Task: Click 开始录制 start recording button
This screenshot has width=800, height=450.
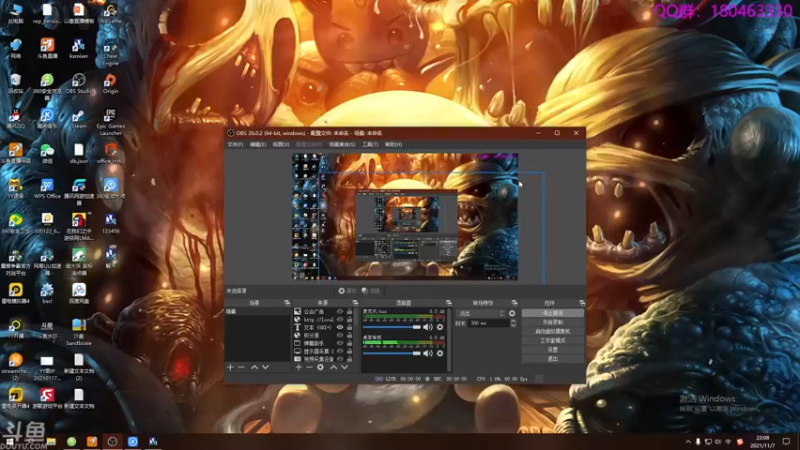Action: (x=553, y=322)
